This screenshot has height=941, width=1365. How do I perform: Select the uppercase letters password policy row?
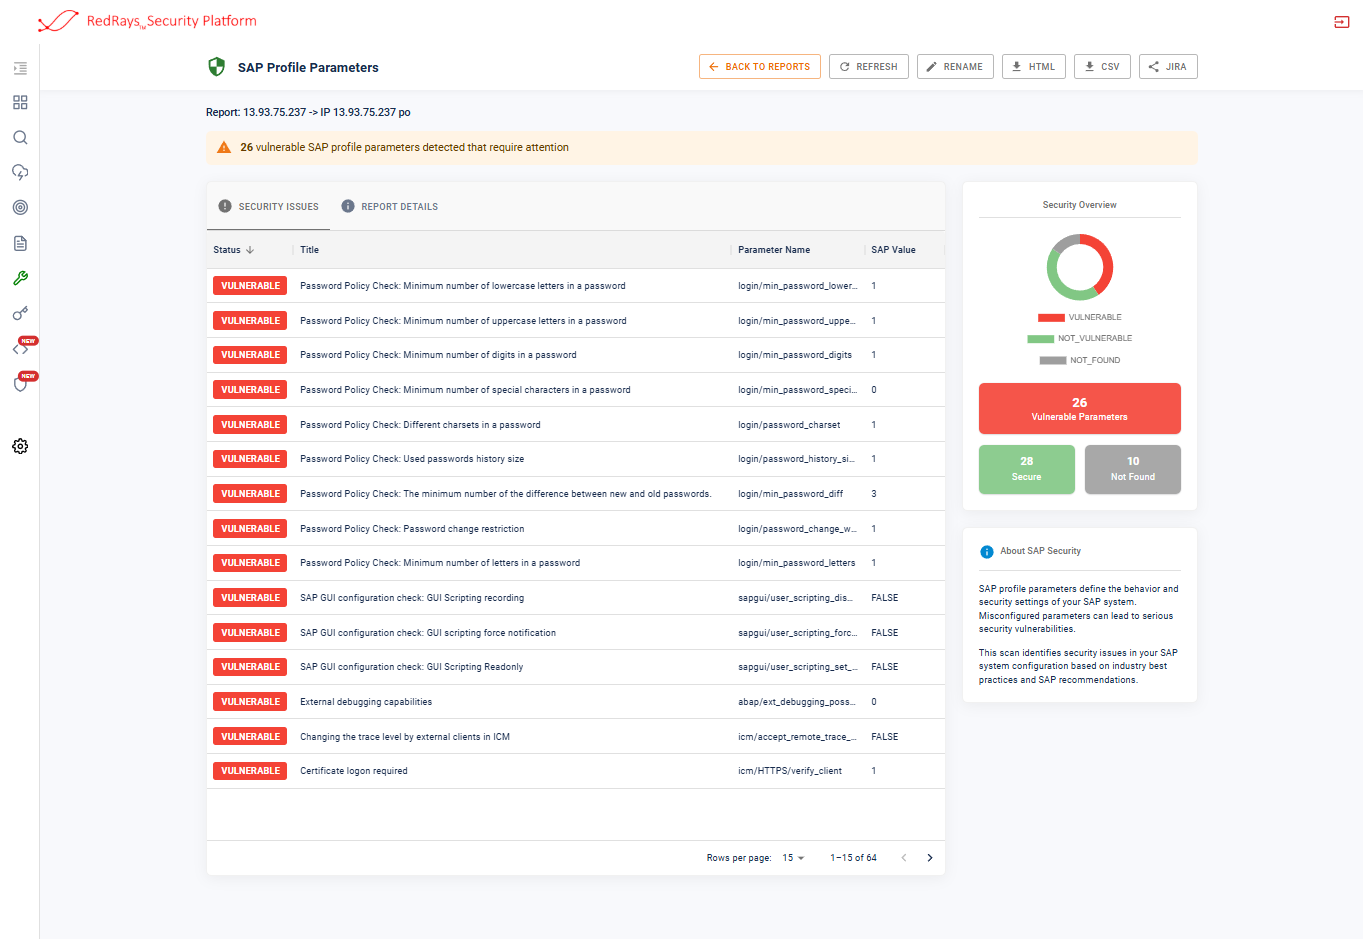(576, 321)
